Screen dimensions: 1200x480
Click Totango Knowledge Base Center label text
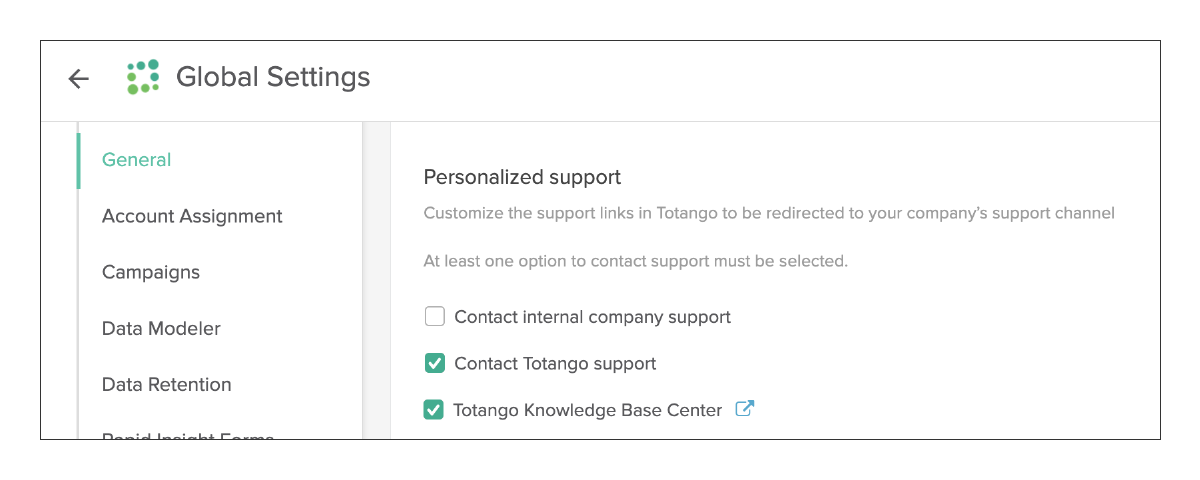pyautogui.click(x=588, y=410)
